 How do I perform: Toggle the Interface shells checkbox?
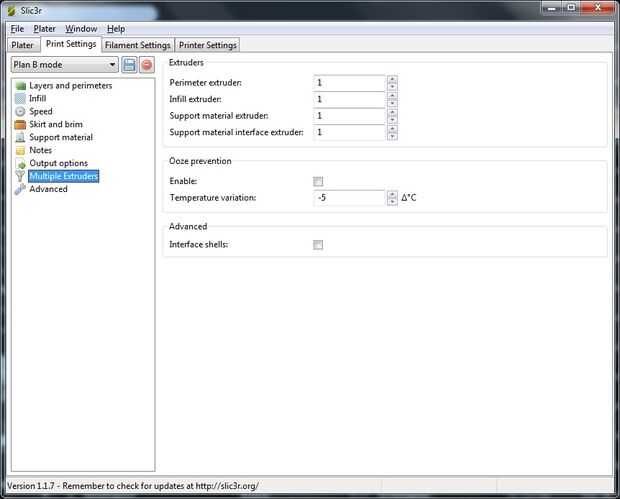tap(318, 245)
